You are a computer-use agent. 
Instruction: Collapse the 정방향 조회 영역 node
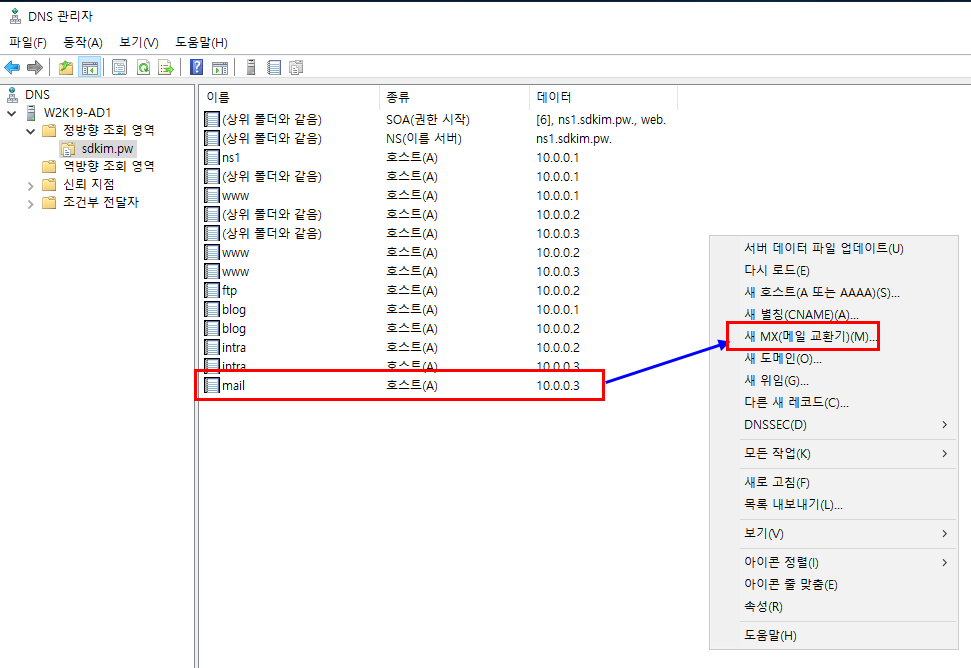click(x=30, y=131)
